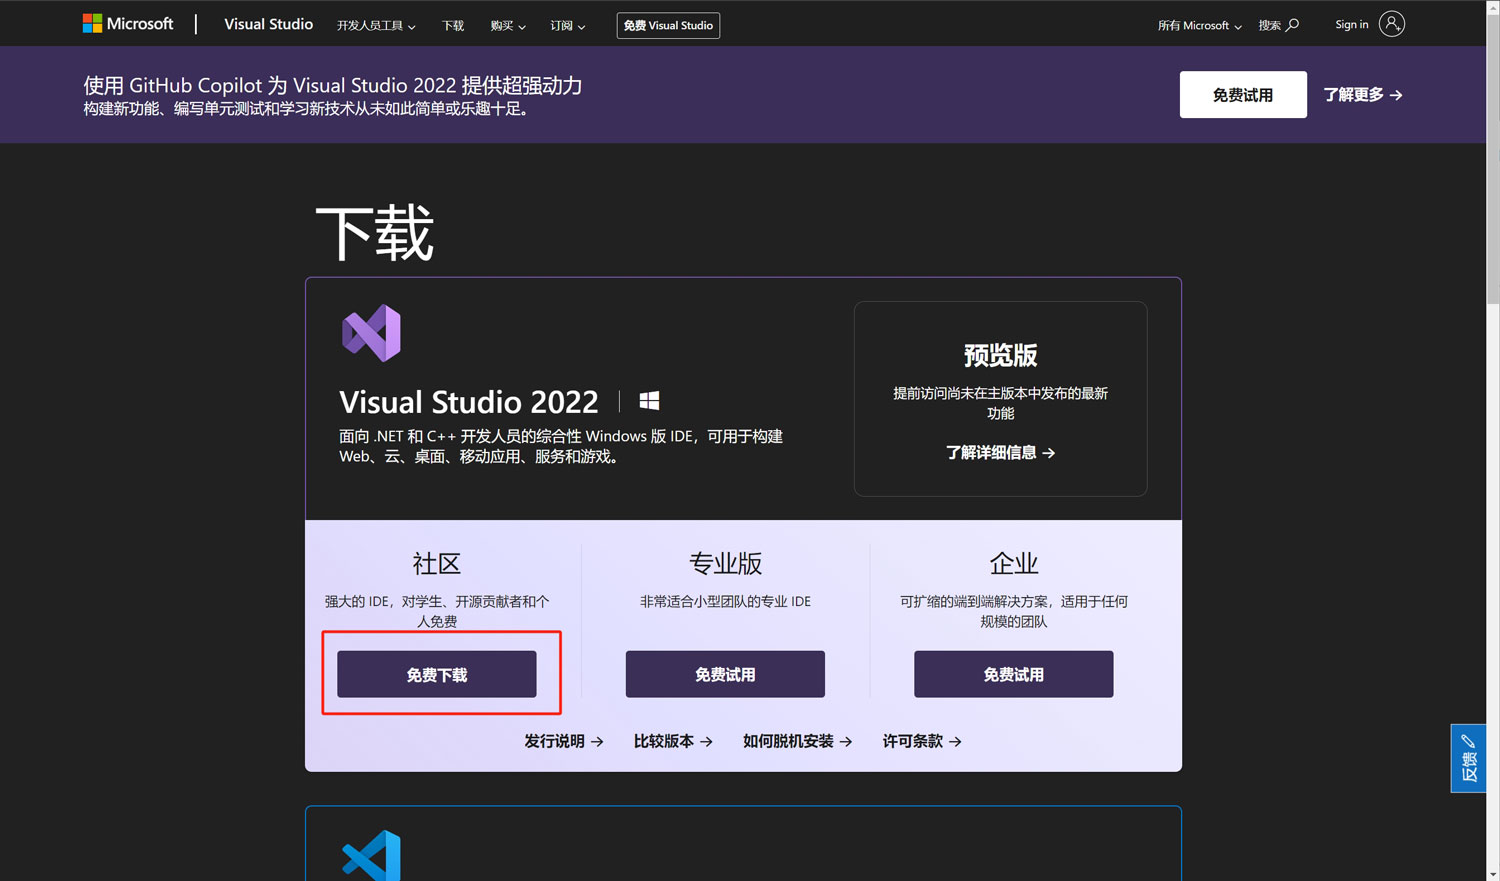
Task: Click the highlighted 免费下载 button for Community
Action: point(437,673)
